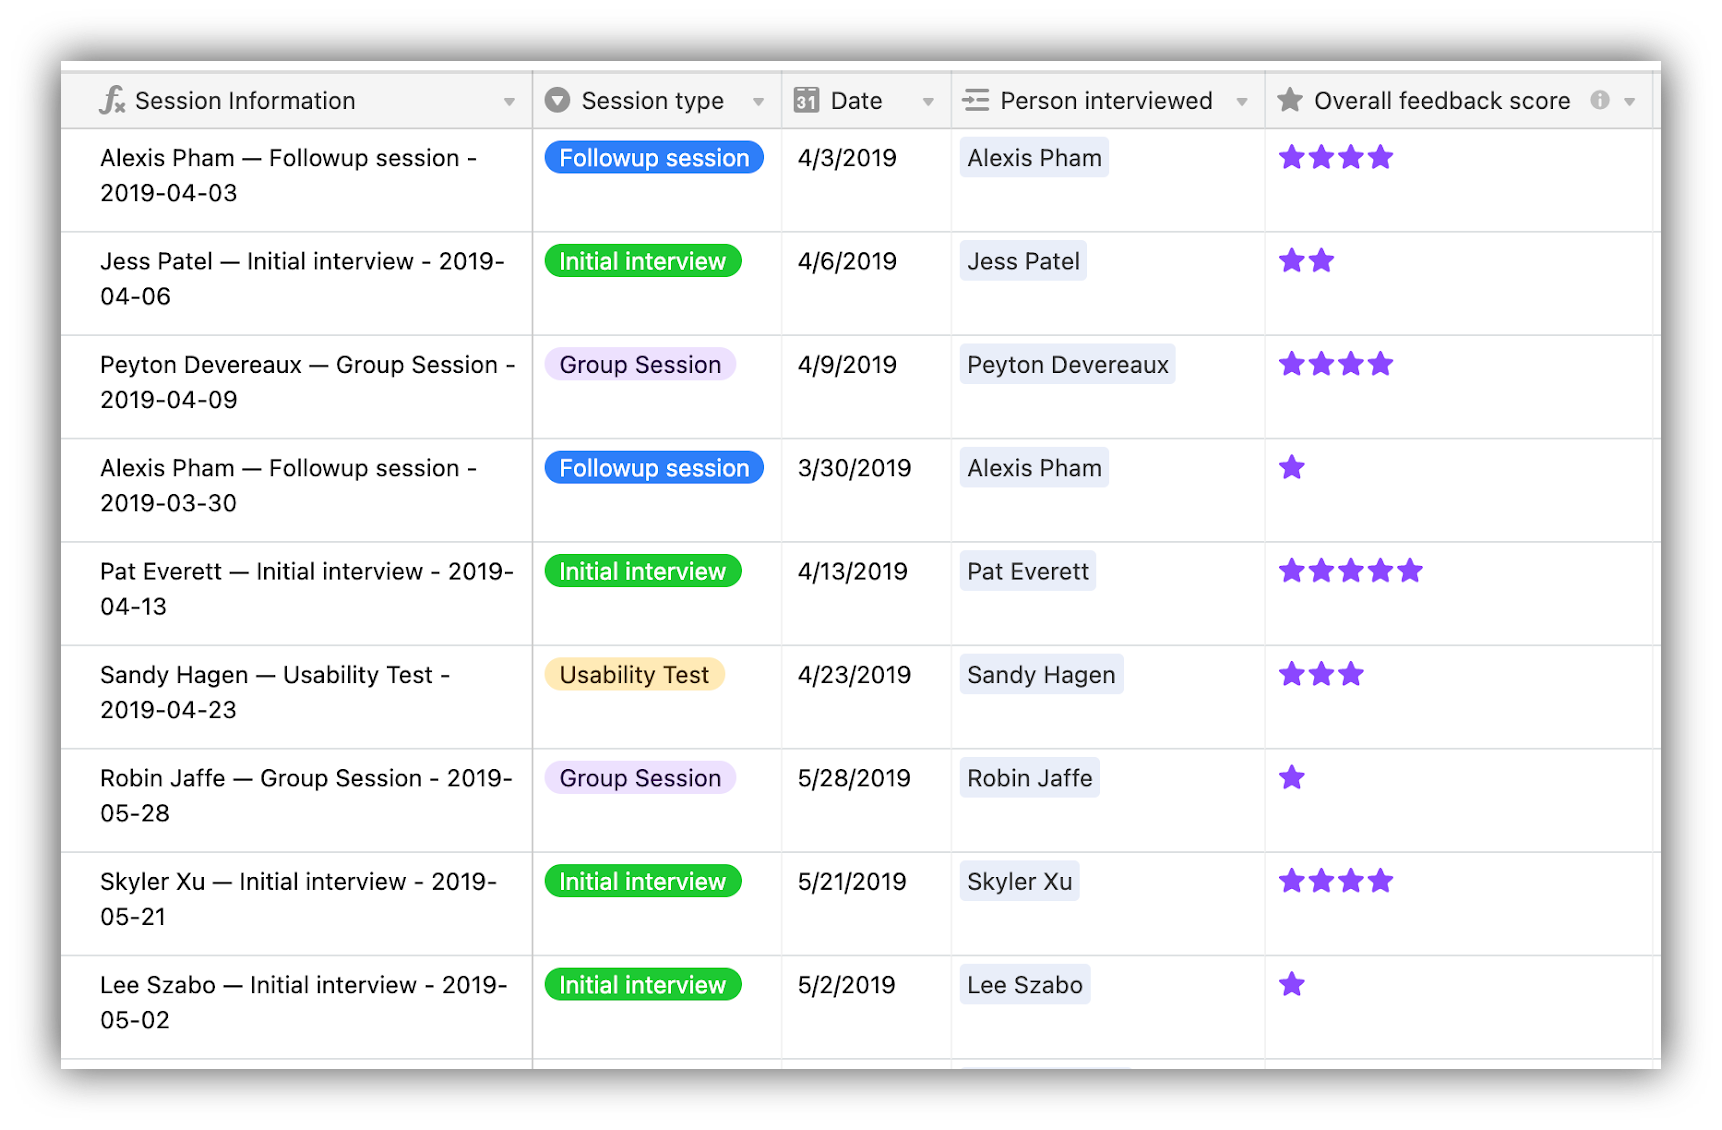Click Initial interview tag in Lee Szabo row
The image size is (1722, 1130).
(643, 985)
